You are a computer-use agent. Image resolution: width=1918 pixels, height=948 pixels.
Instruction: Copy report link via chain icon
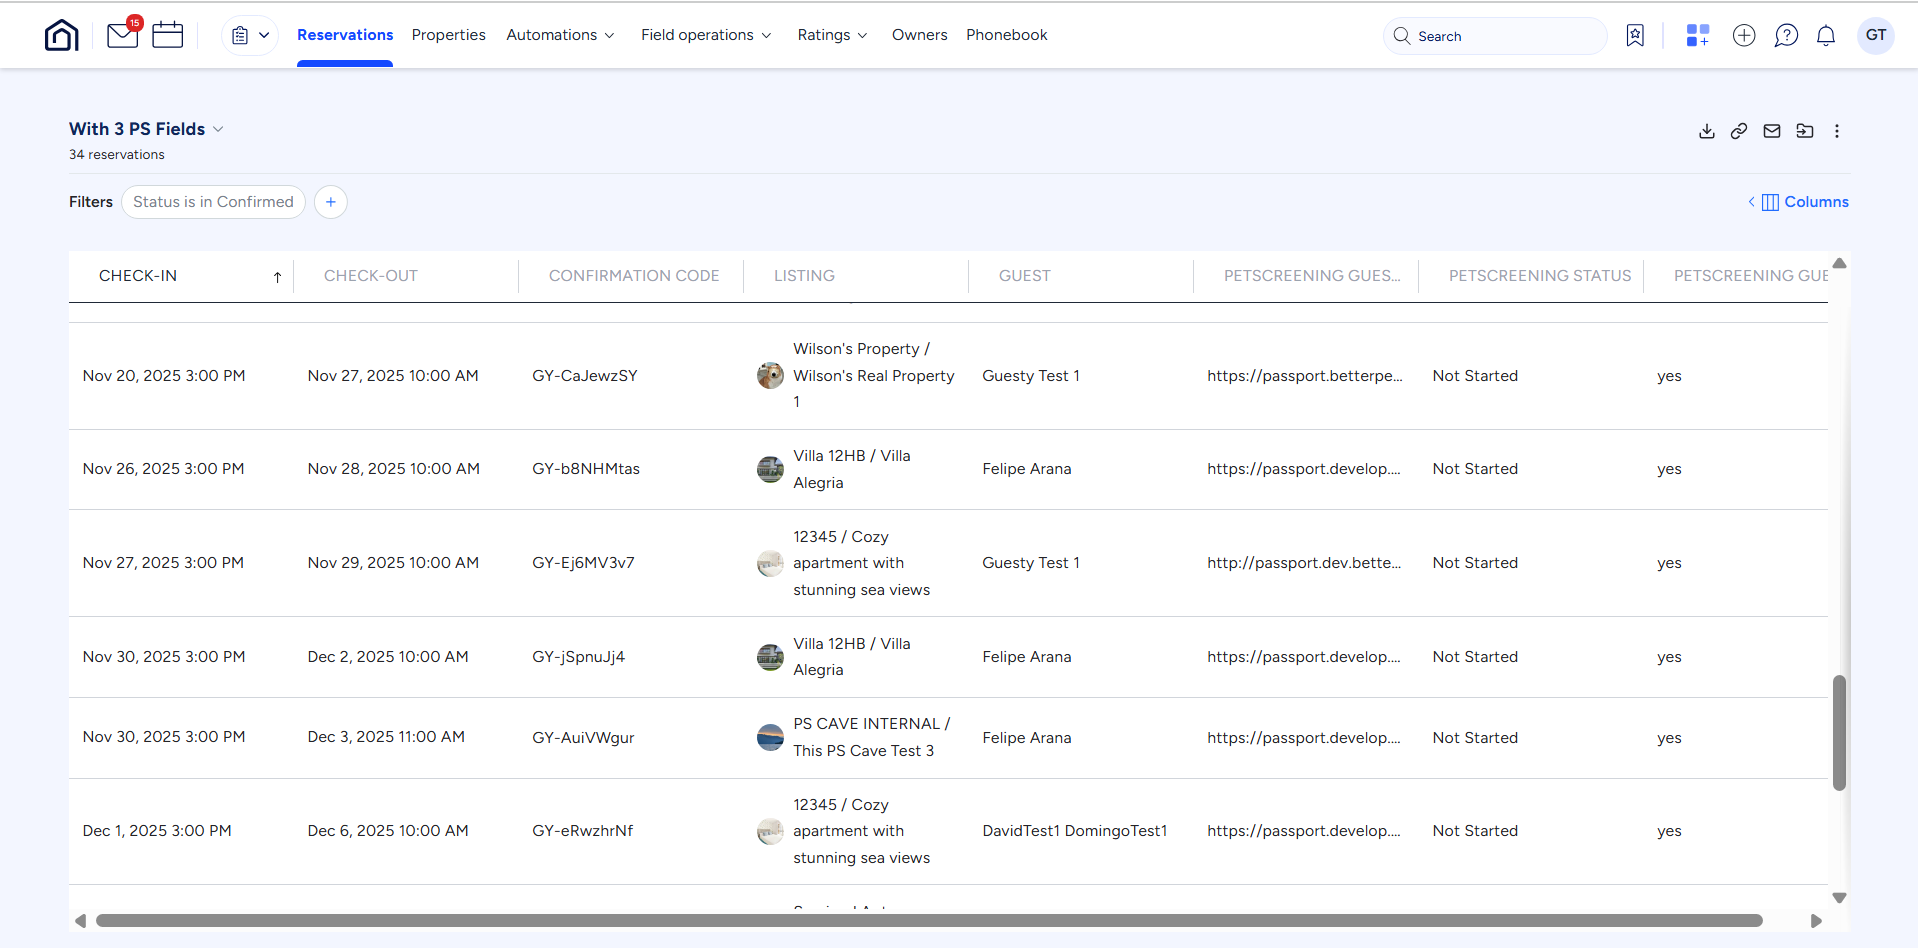(1739, 131)
